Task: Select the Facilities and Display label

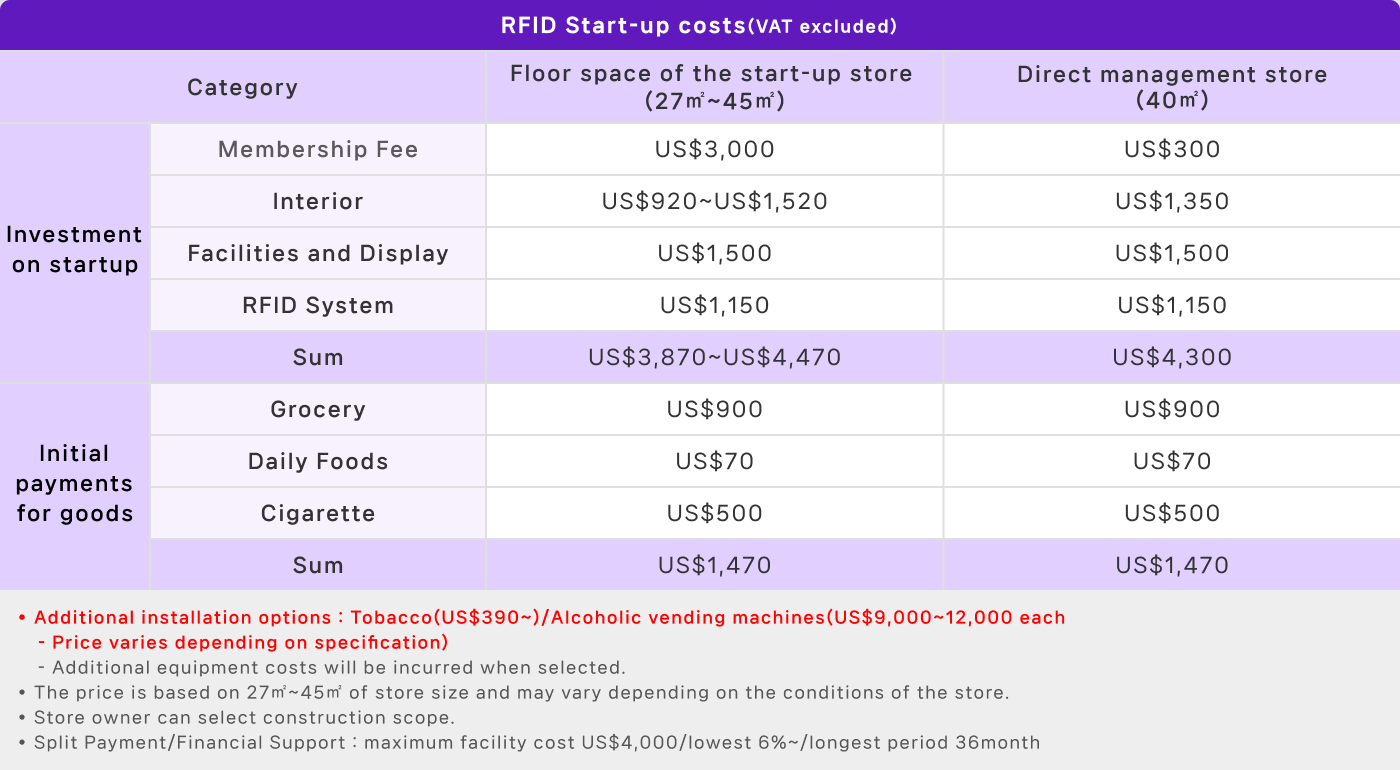Action: [318, 253]
